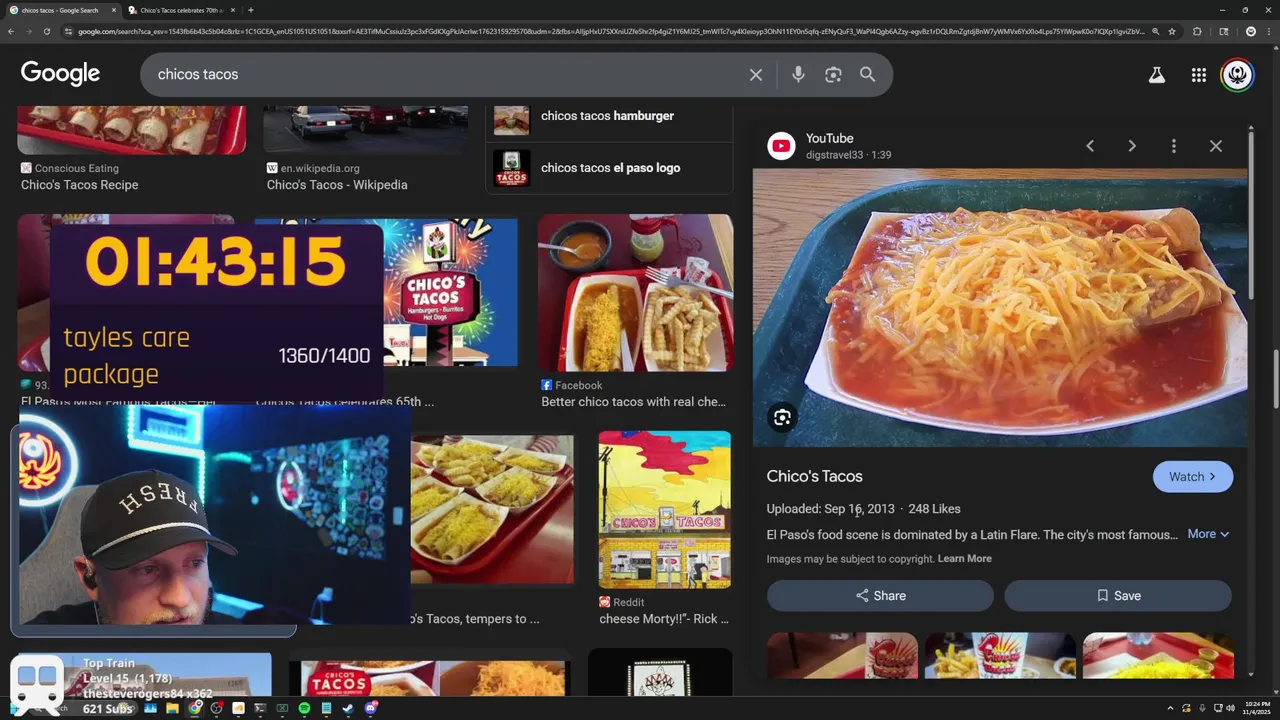Open the Chico's Tacos Recipe result

80,185
